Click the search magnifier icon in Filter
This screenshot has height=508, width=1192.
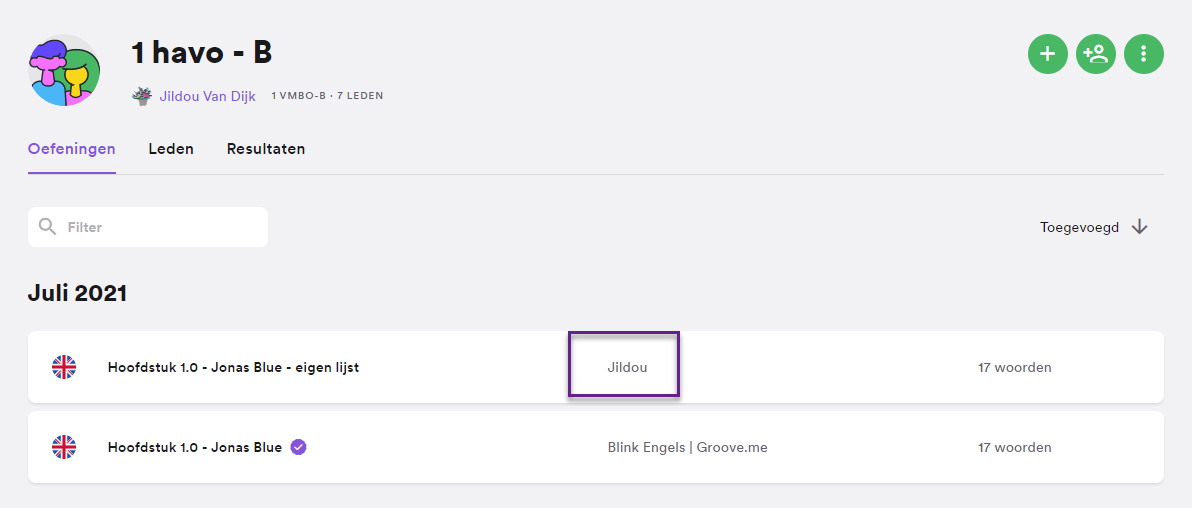[48, 227]
